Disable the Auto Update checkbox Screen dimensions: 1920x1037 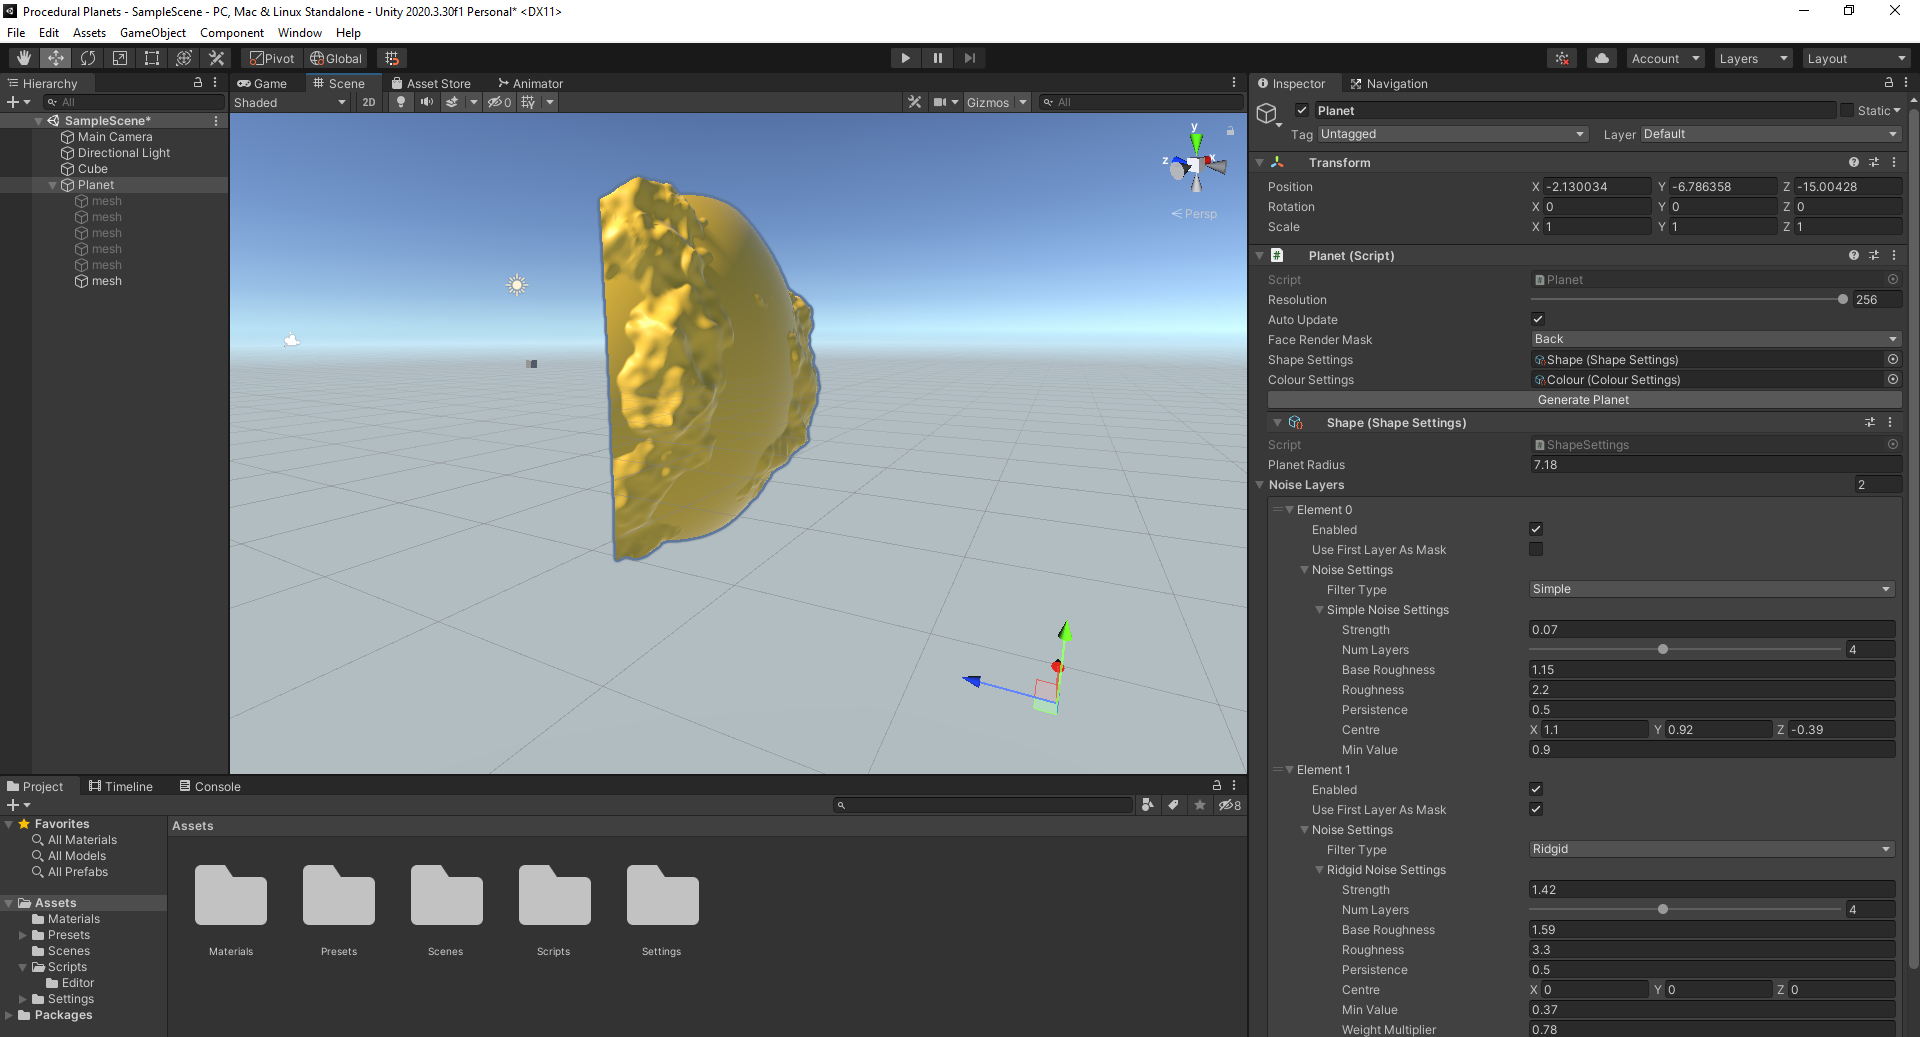(x=1538, y=319)
